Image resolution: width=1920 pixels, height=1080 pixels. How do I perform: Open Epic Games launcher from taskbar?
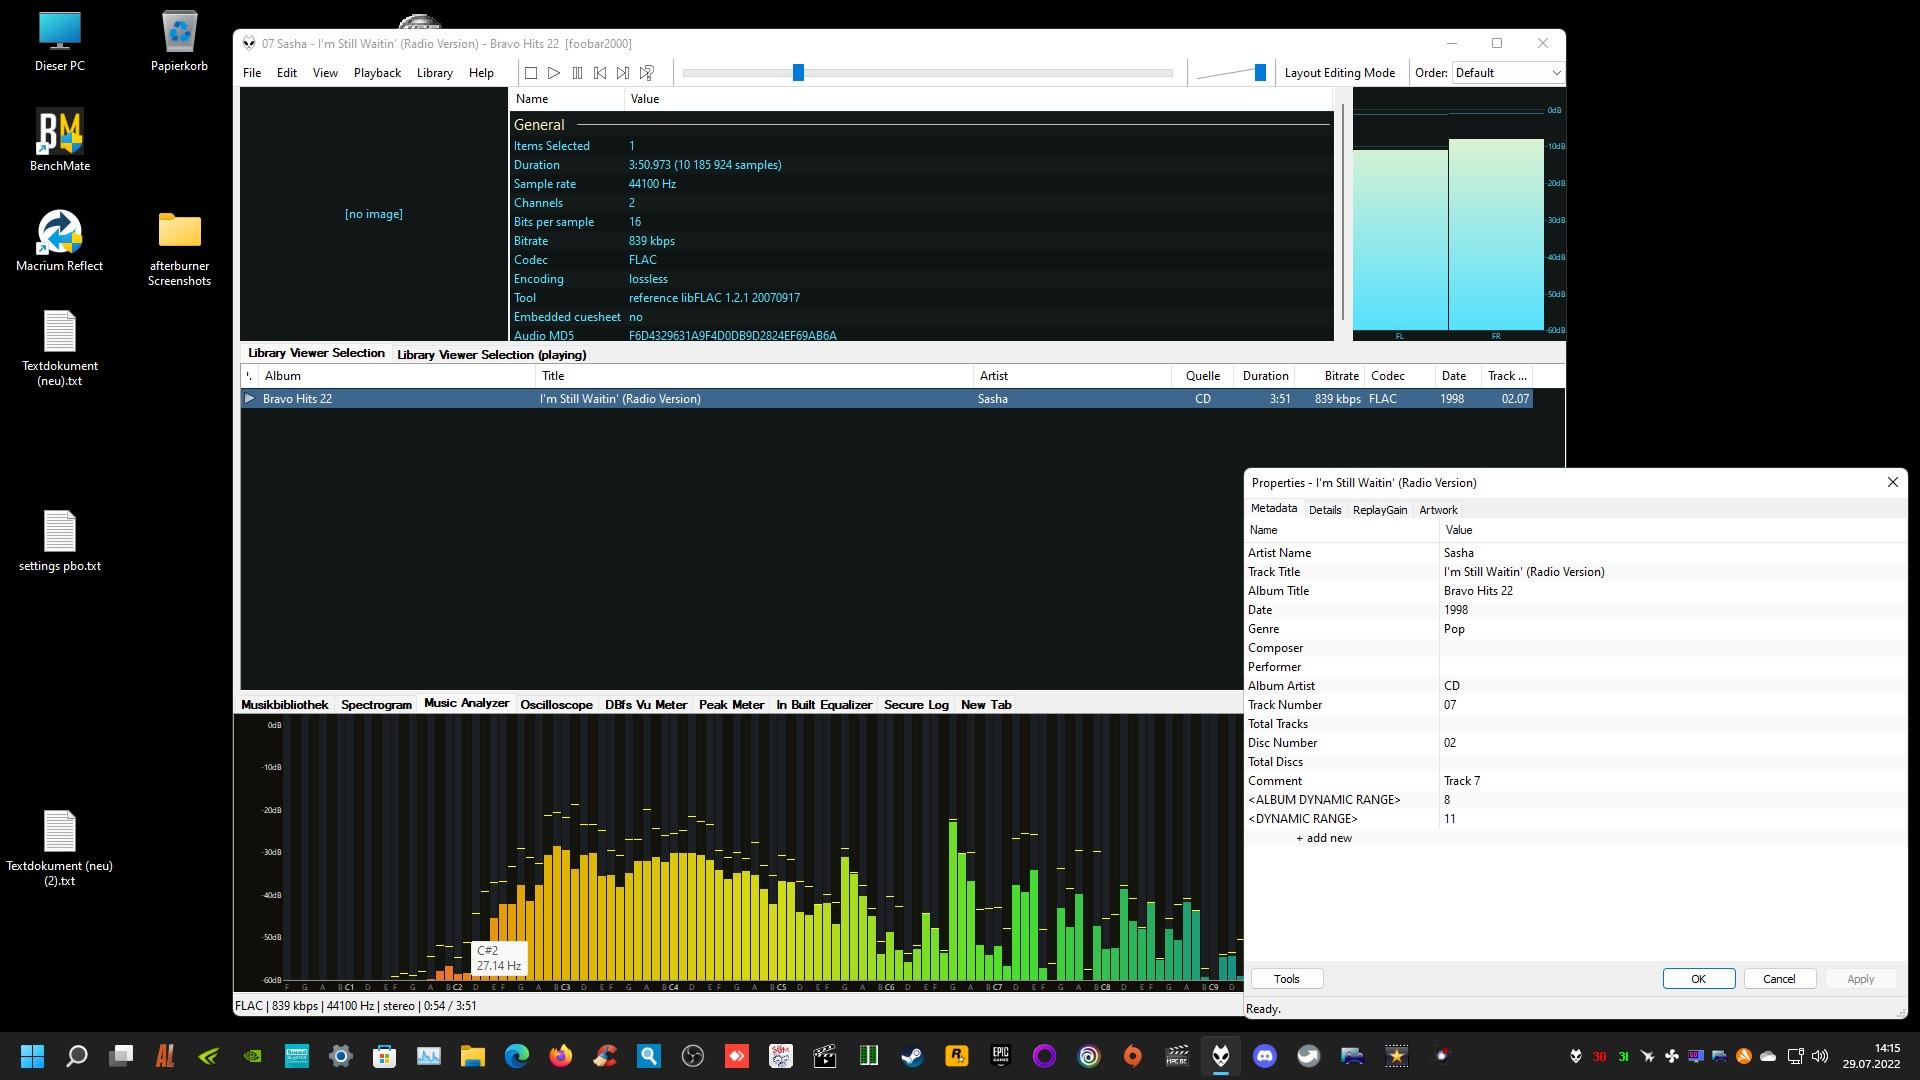pyautogui.click(x=1000, y=1056)
